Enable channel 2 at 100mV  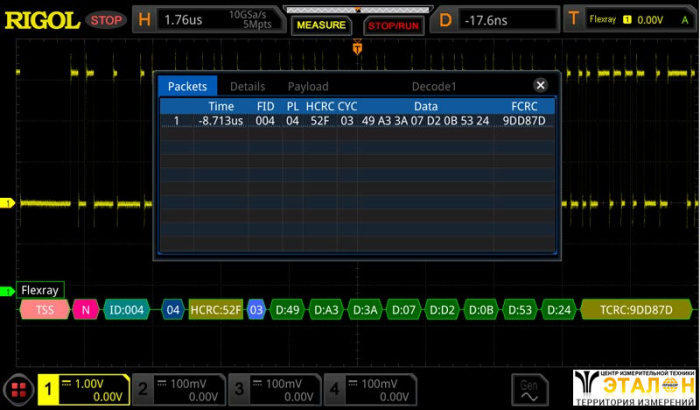[x=179, y=390]
